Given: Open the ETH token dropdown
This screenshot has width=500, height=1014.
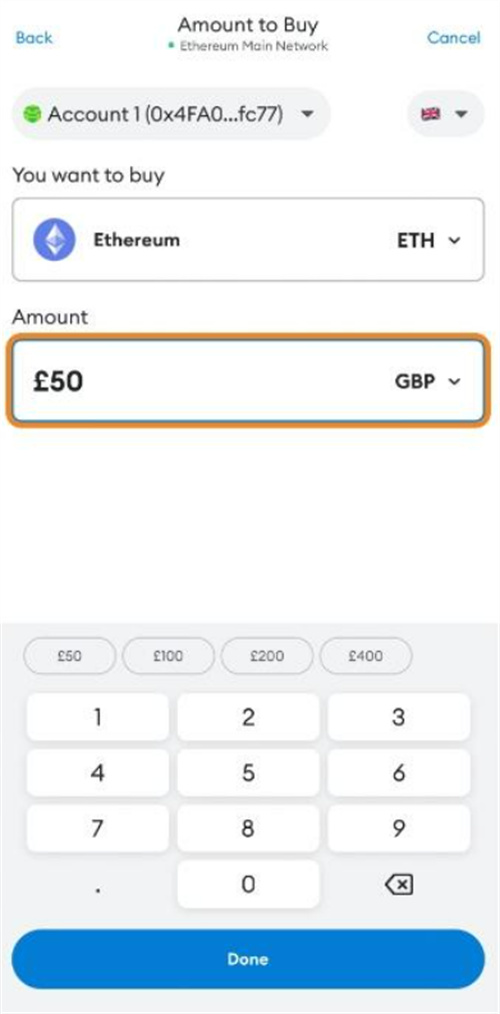Looking at the screenshot, I should [x=428, y=241].
